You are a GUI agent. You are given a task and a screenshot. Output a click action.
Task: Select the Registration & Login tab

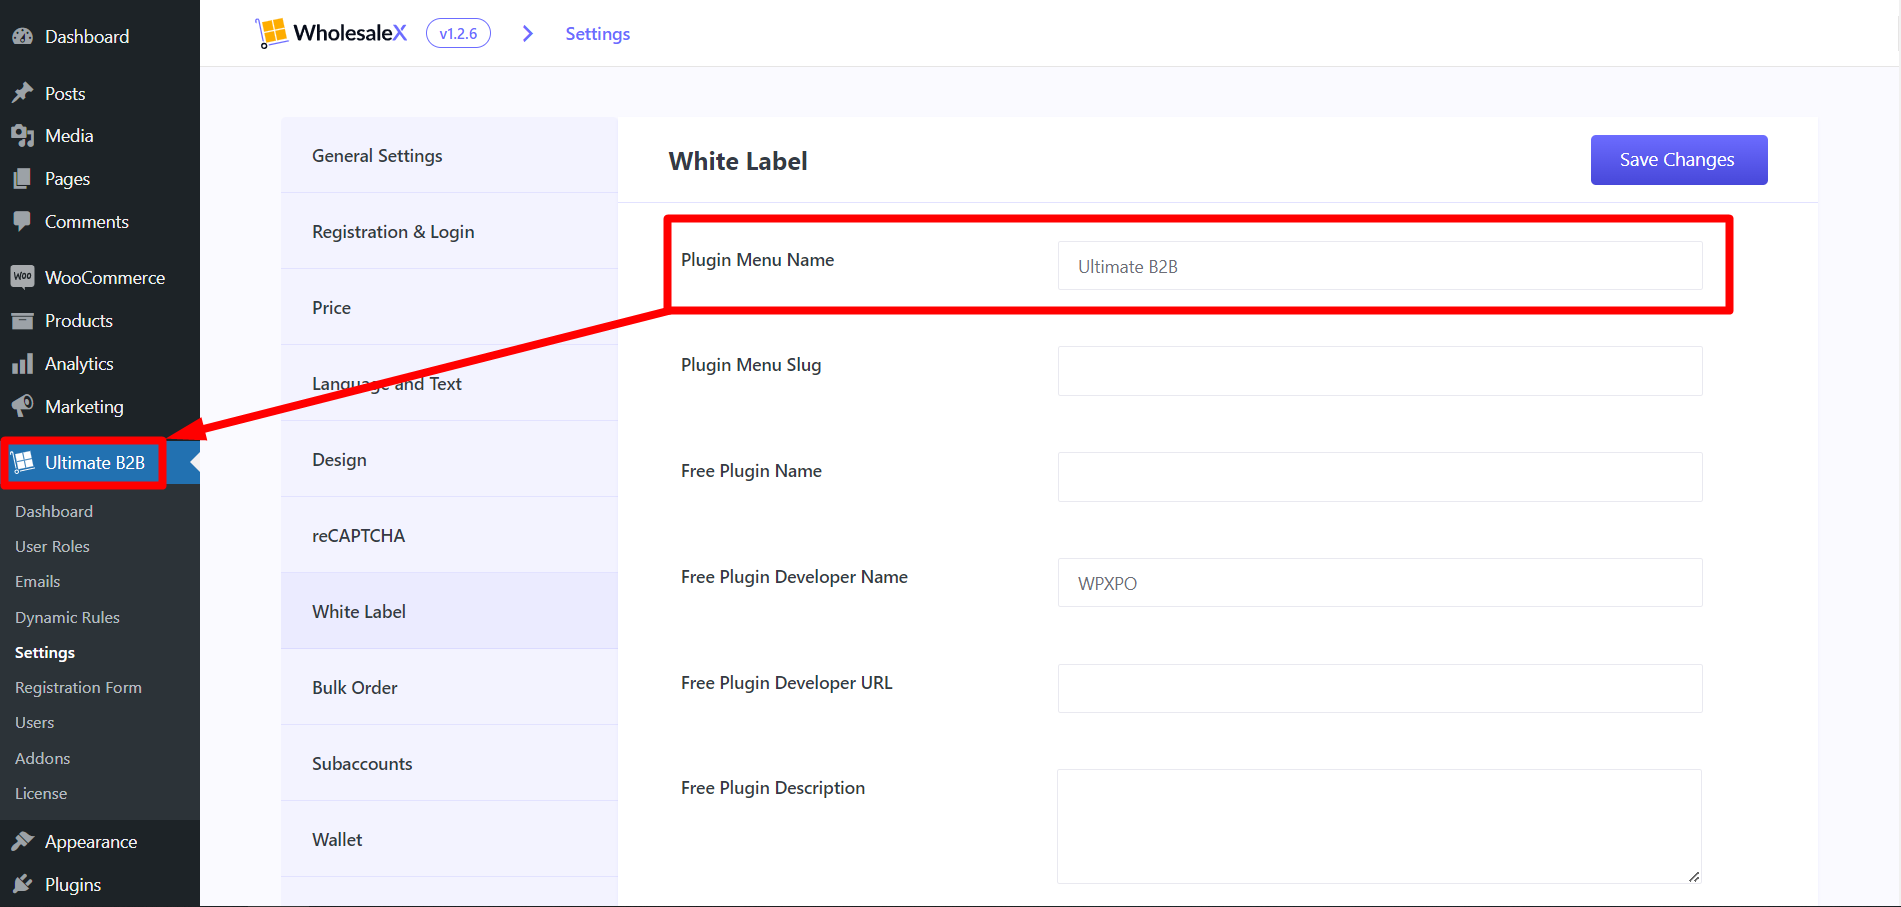(x=449, y=231)
